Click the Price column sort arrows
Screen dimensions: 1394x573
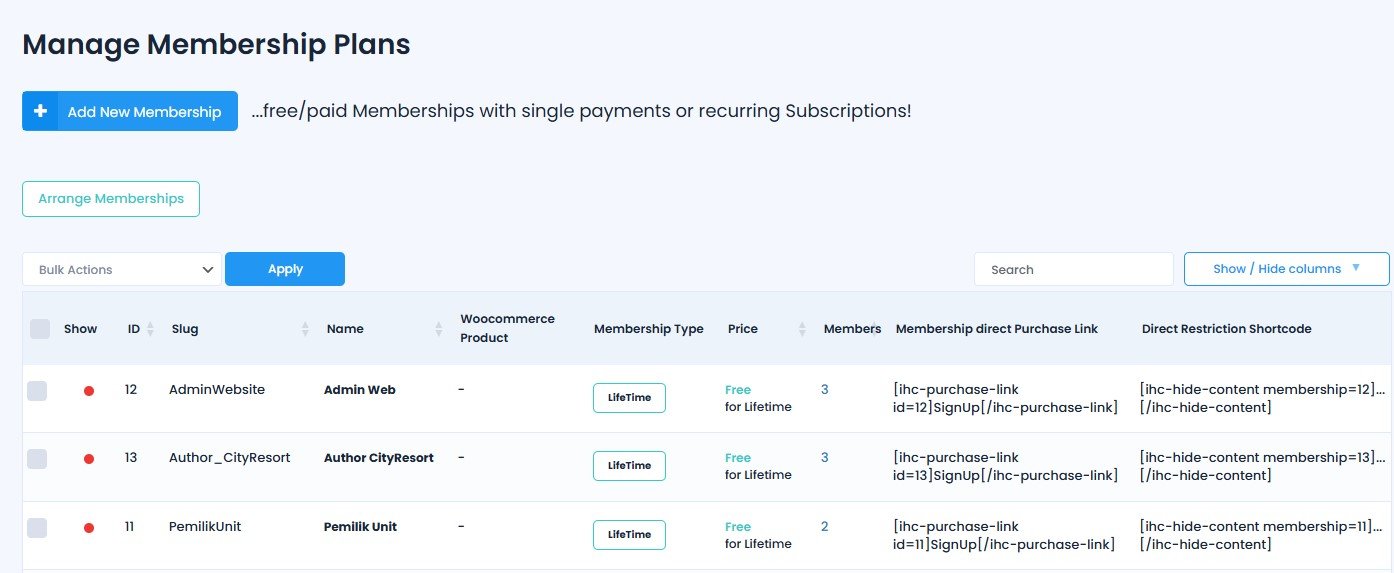(x=802, y=329)
